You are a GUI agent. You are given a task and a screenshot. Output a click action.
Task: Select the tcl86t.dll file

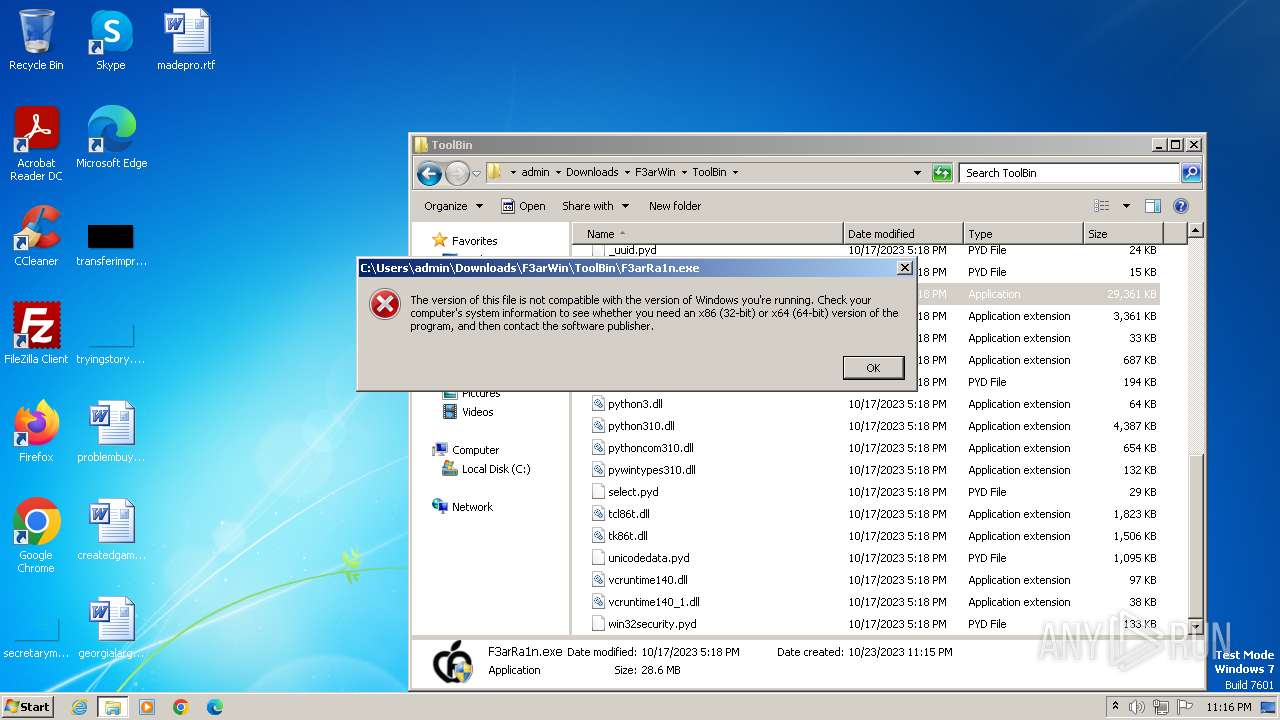(x=628, y=514)
